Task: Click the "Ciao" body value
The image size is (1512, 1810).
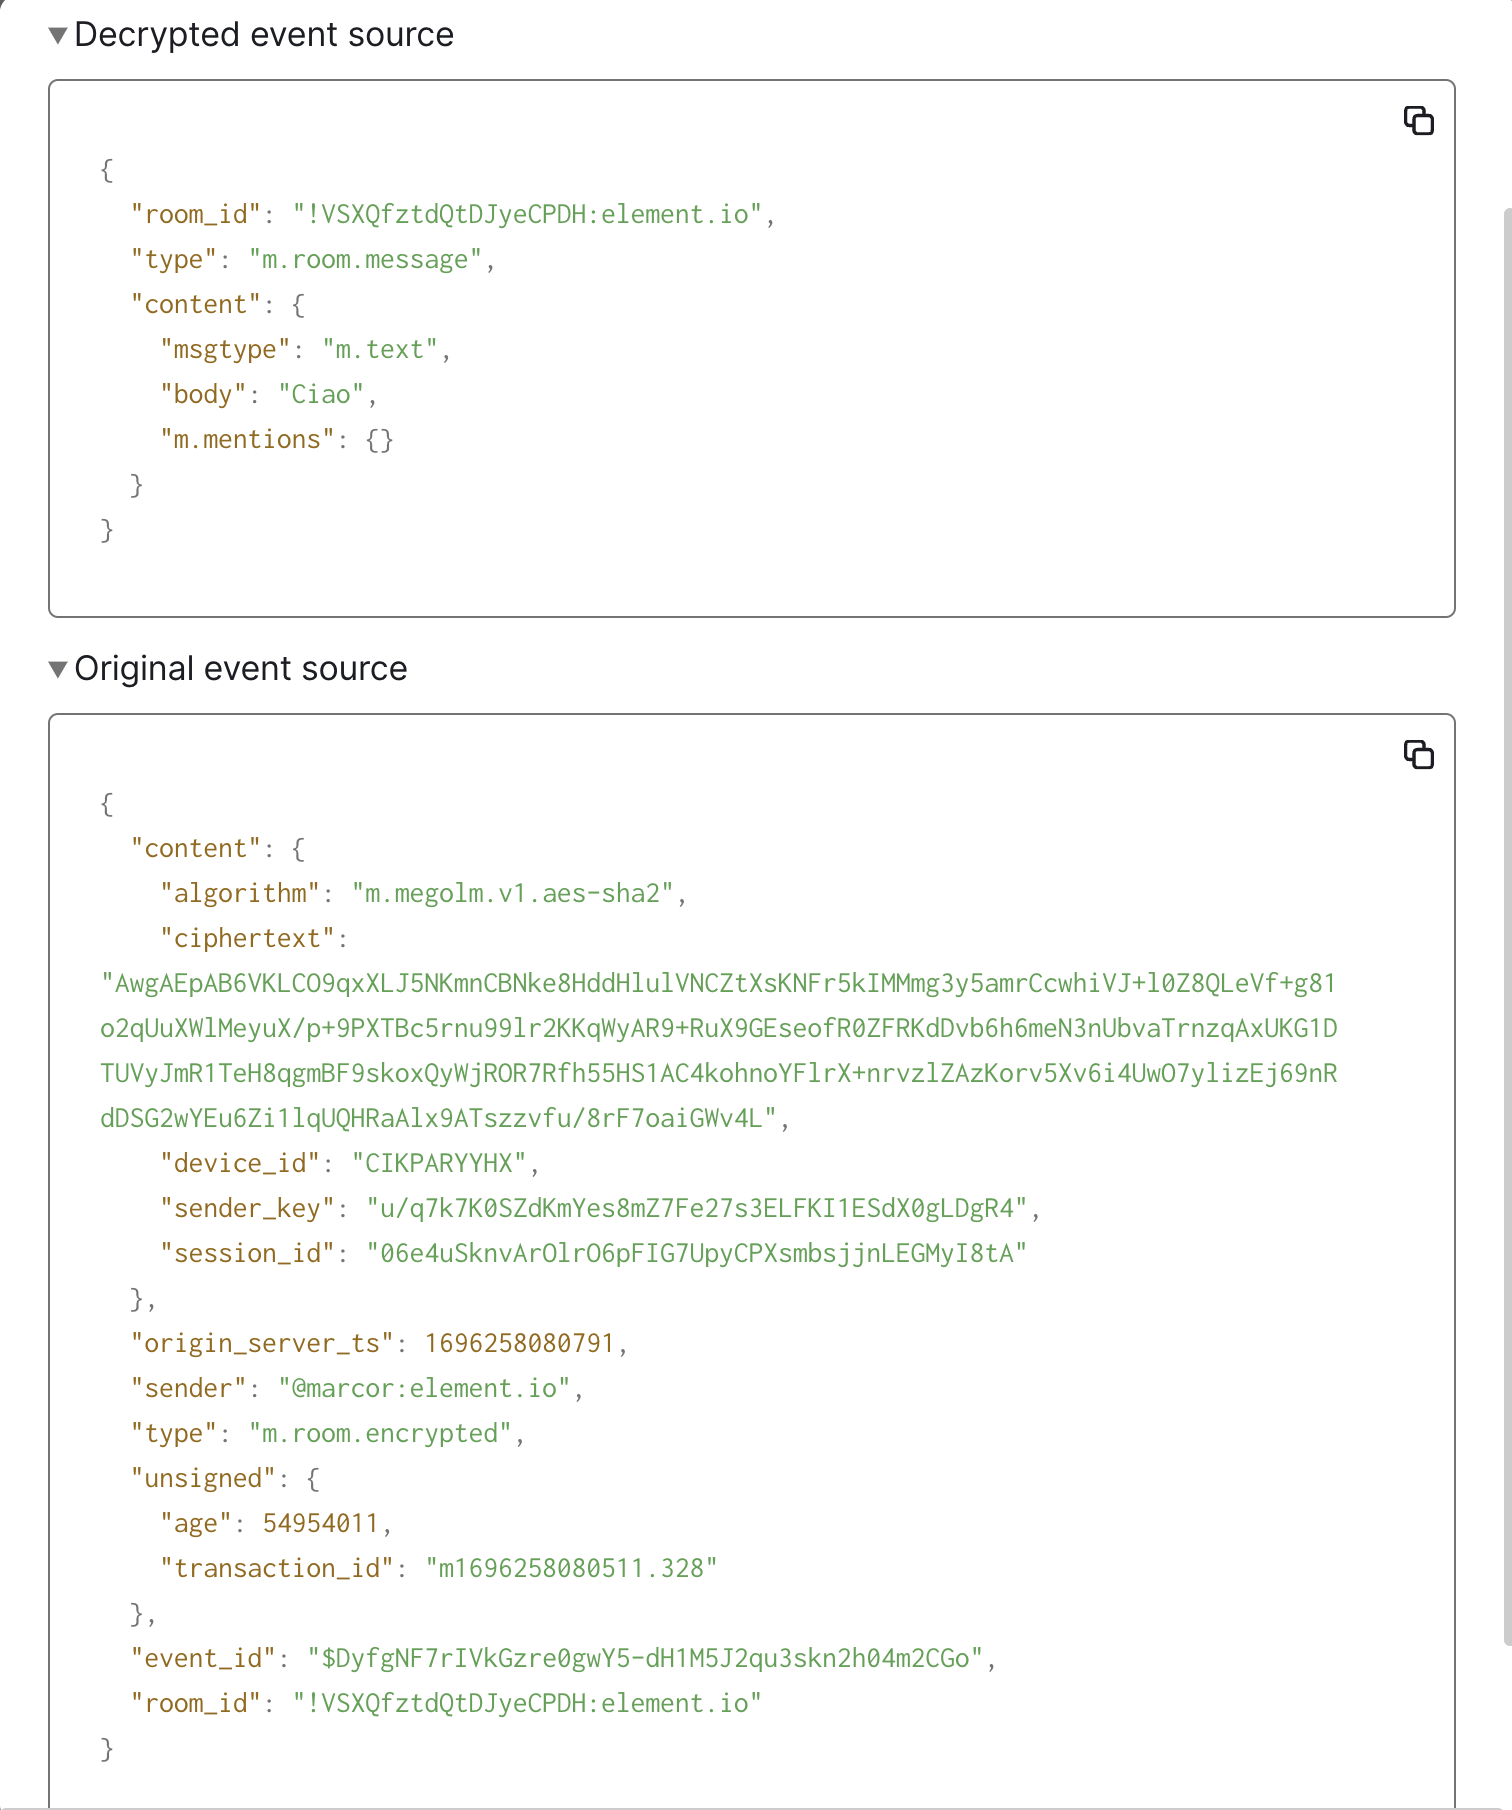Action: (x=321, y=395)
